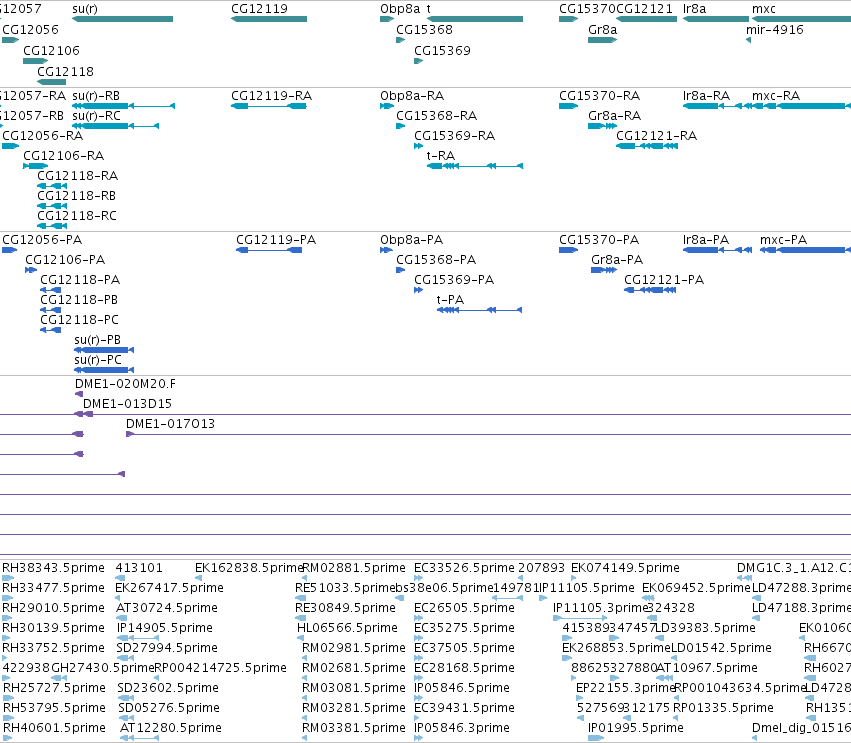The width and height of the screenshot is (851, 743).
Task: Click the CG12119-RA transcript glyph
Action: [269, 106]
